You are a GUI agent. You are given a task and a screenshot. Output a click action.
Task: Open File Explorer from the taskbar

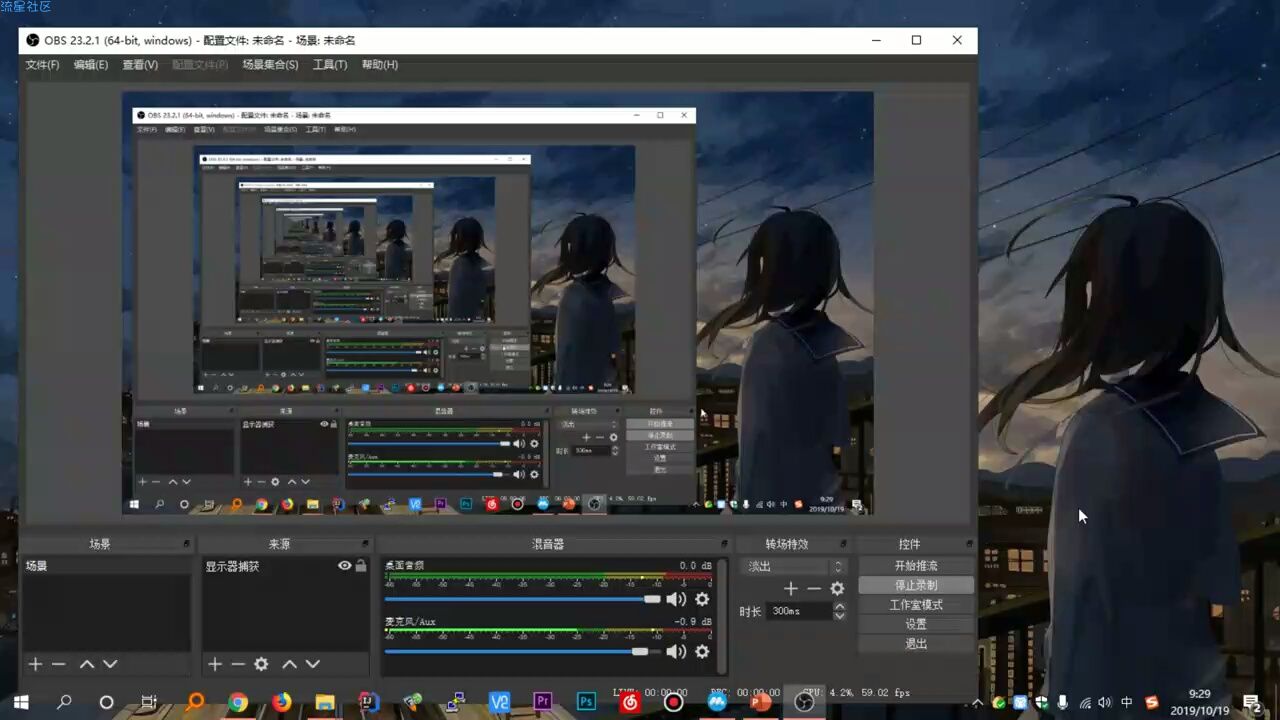pyautogui.click(x=325, y=702)
